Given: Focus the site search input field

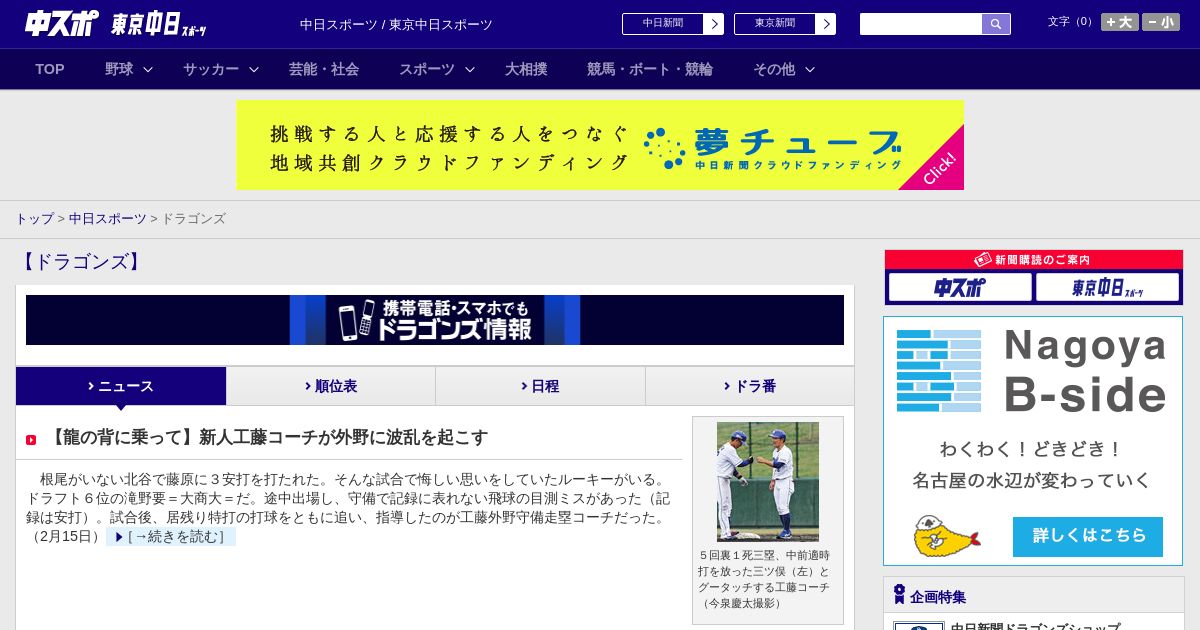Looking at the screenshot, I should click(921, 24).
